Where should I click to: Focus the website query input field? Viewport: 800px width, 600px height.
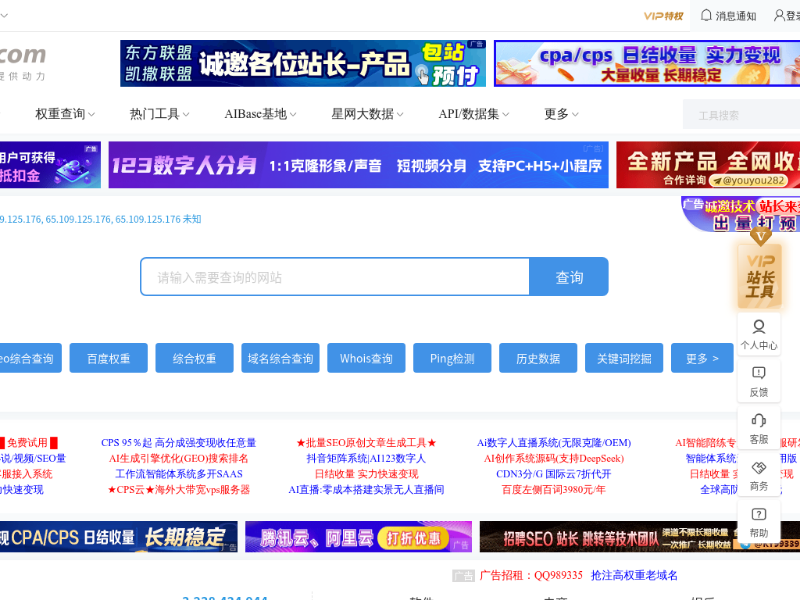point(334,277)
